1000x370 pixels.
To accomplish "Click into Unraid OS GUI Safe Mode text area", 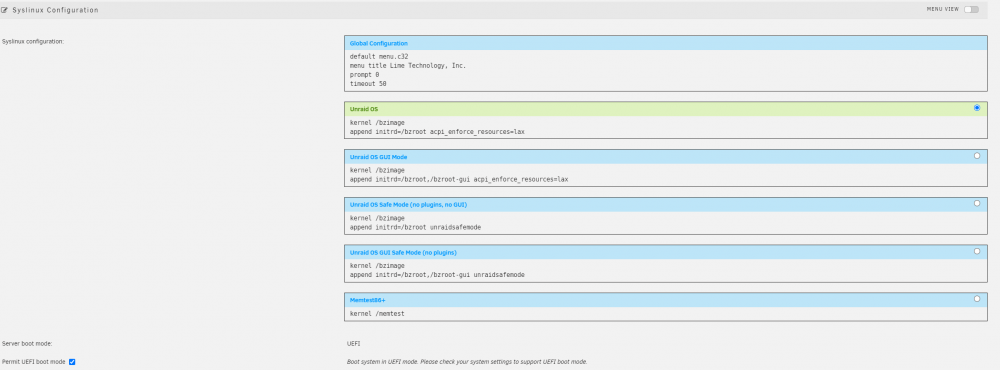I will click(x=665, y=270).
